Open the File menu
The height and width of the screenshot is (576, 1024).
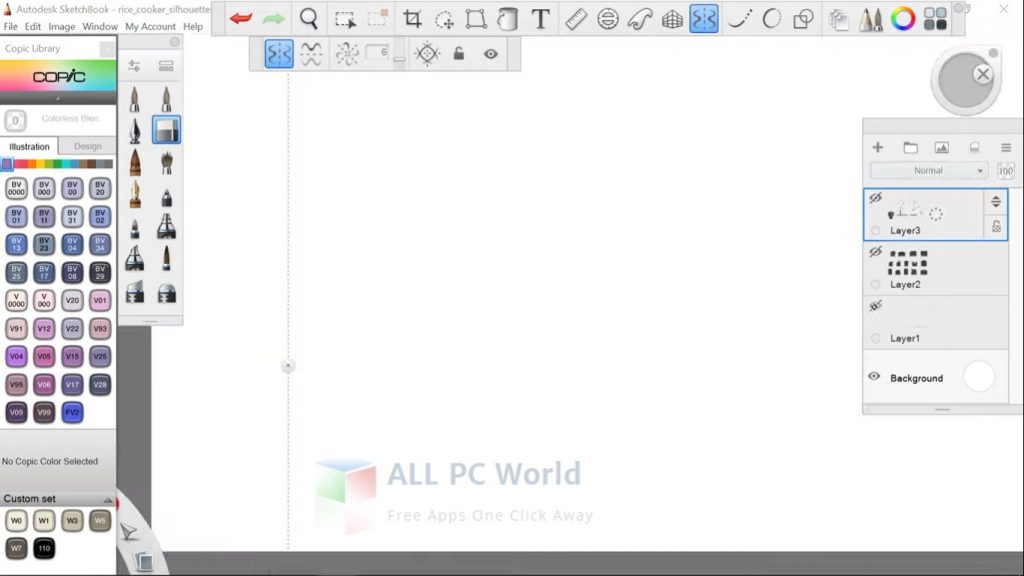pos(10,27)
